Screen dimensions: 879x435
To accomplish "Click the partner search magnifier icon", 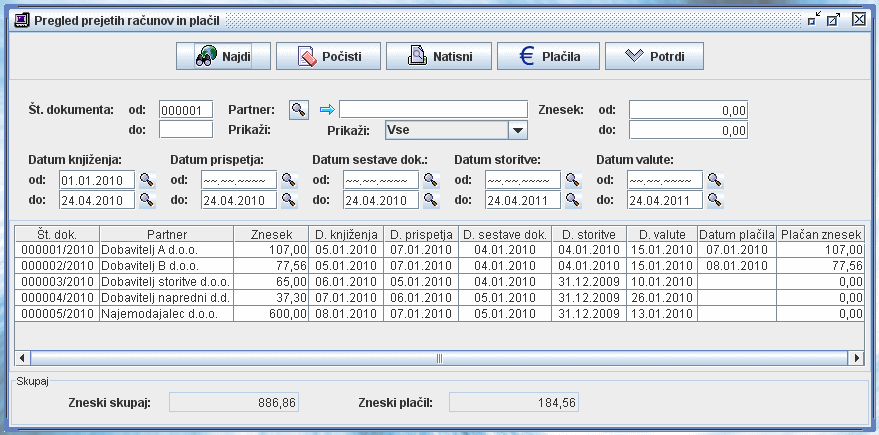I will [x=298, y=109].
